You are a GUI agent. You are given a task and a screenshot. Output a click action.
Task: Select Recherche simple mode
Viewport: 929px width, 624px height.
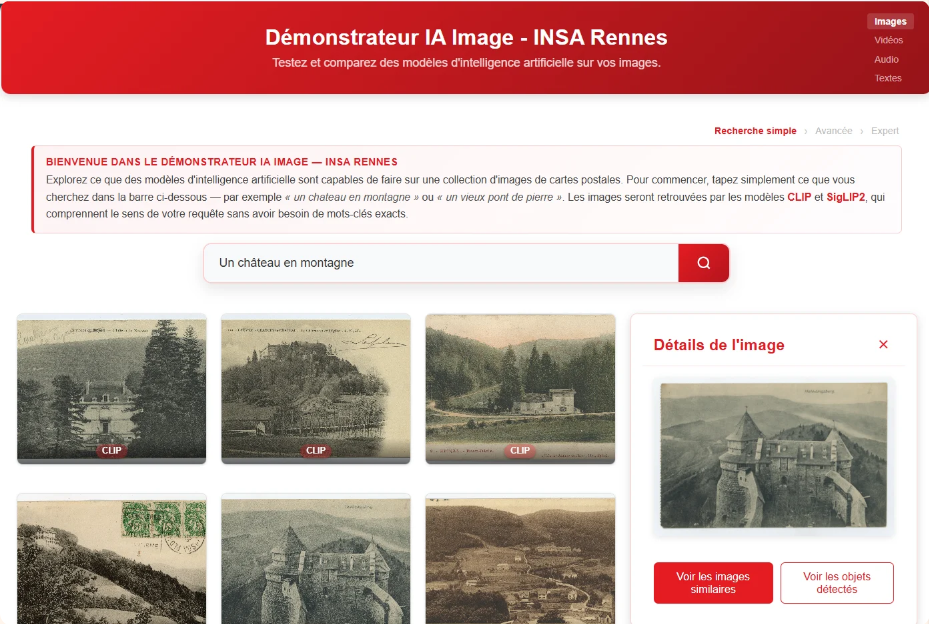click(755, 130)
